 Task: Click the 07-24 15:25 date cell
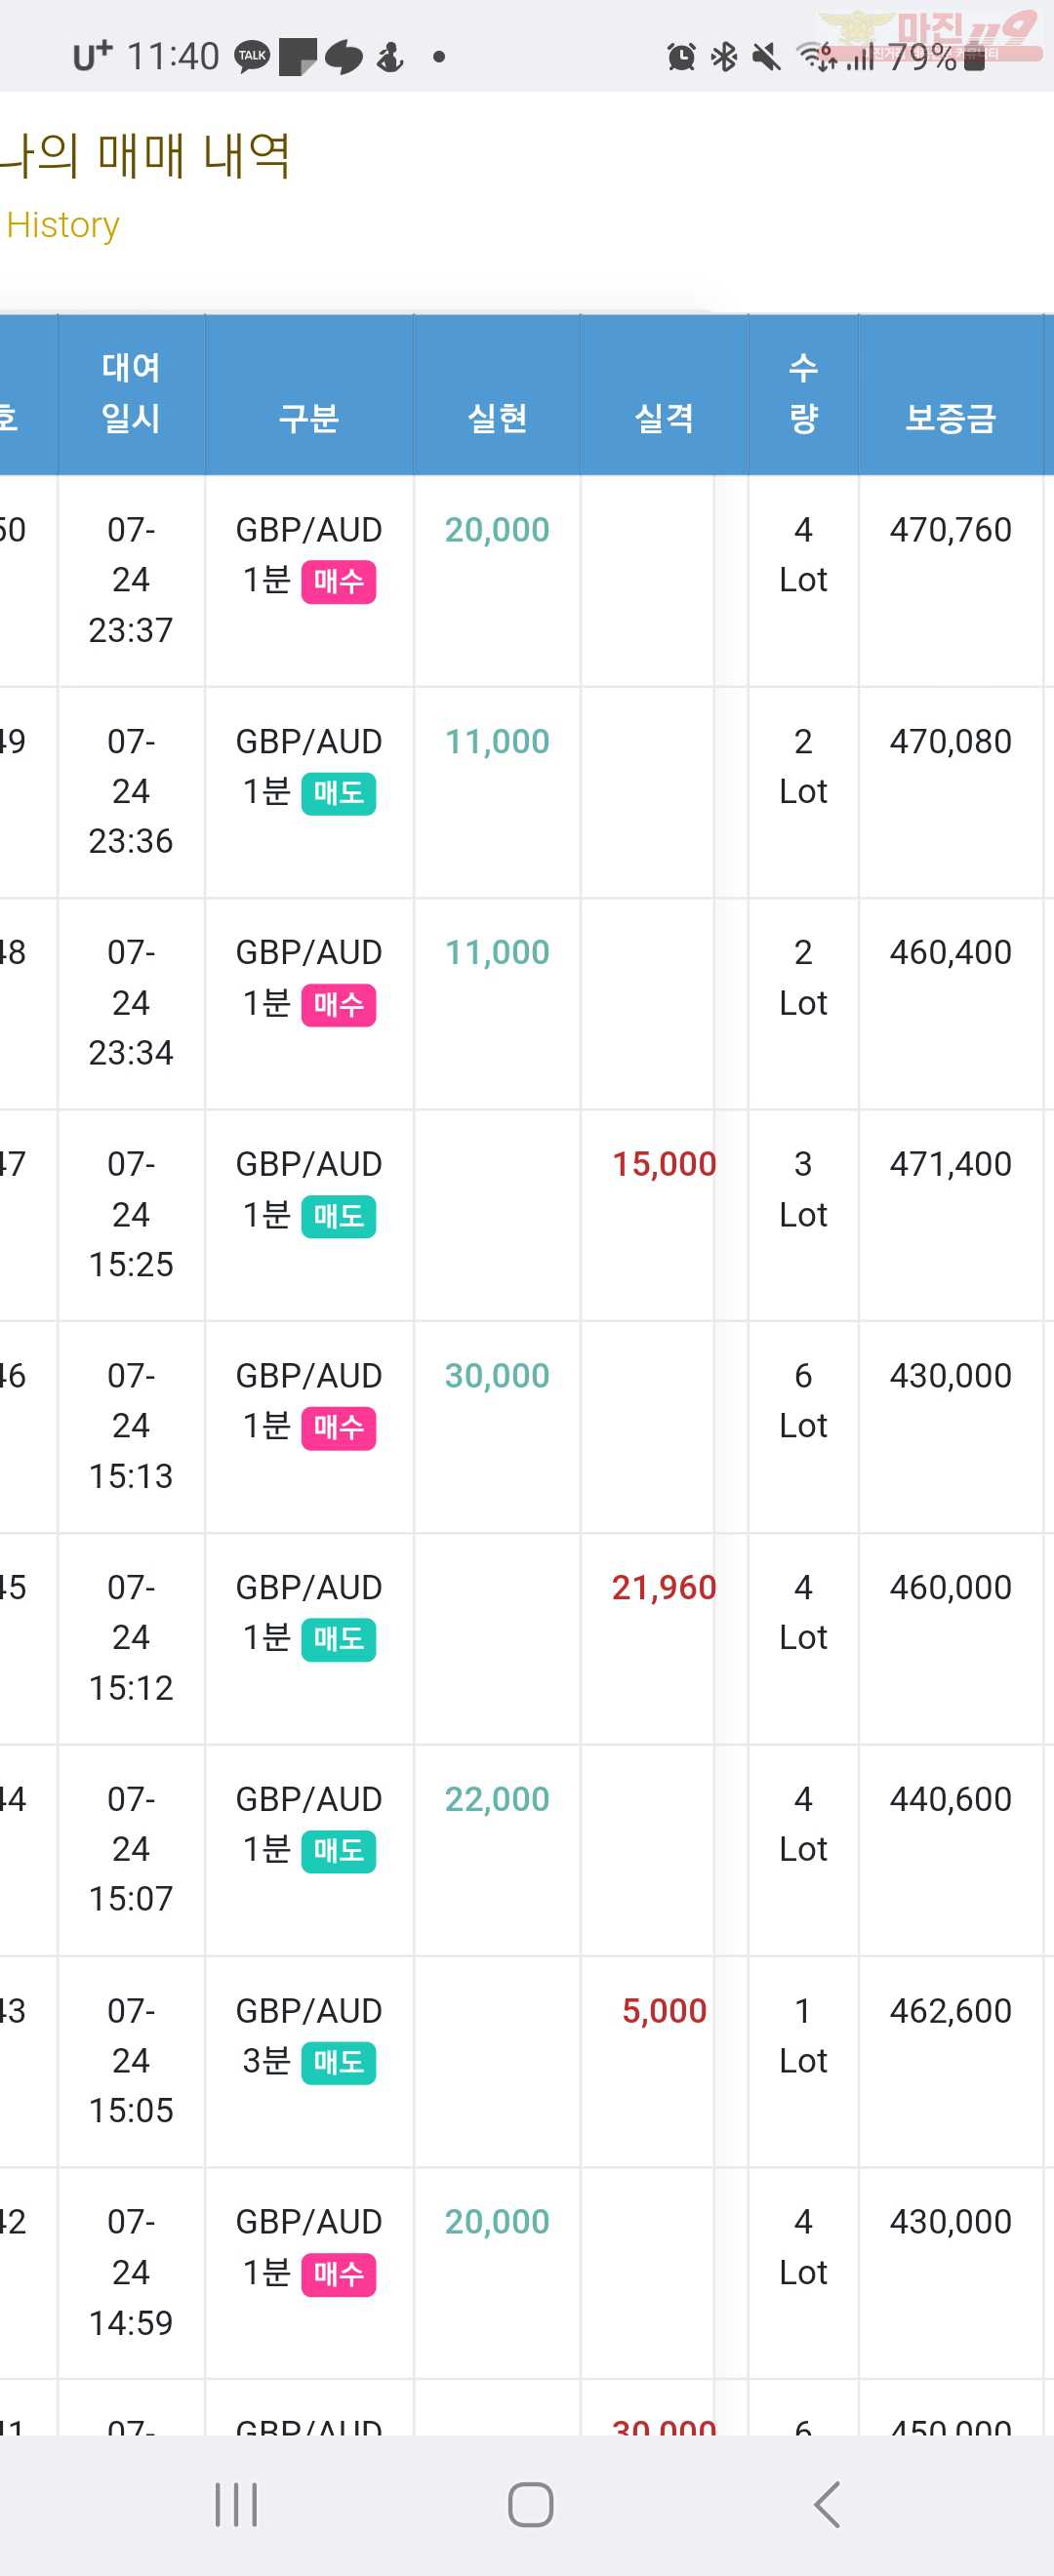click(131, 1214)
